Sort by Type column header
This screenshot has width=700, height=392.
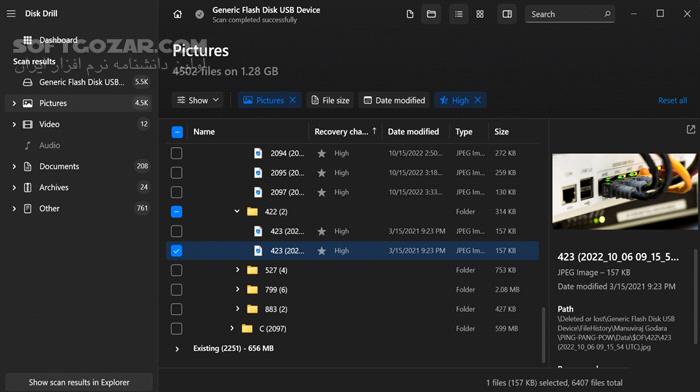[x=464, y=132]
